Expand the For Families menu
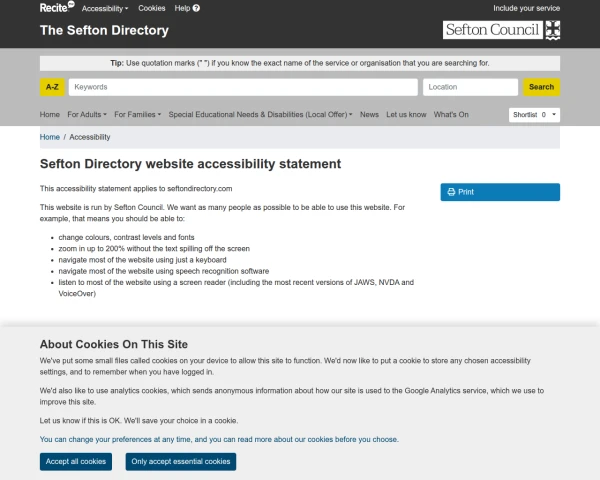Viewport: 600px width, 480px height. 137,115
